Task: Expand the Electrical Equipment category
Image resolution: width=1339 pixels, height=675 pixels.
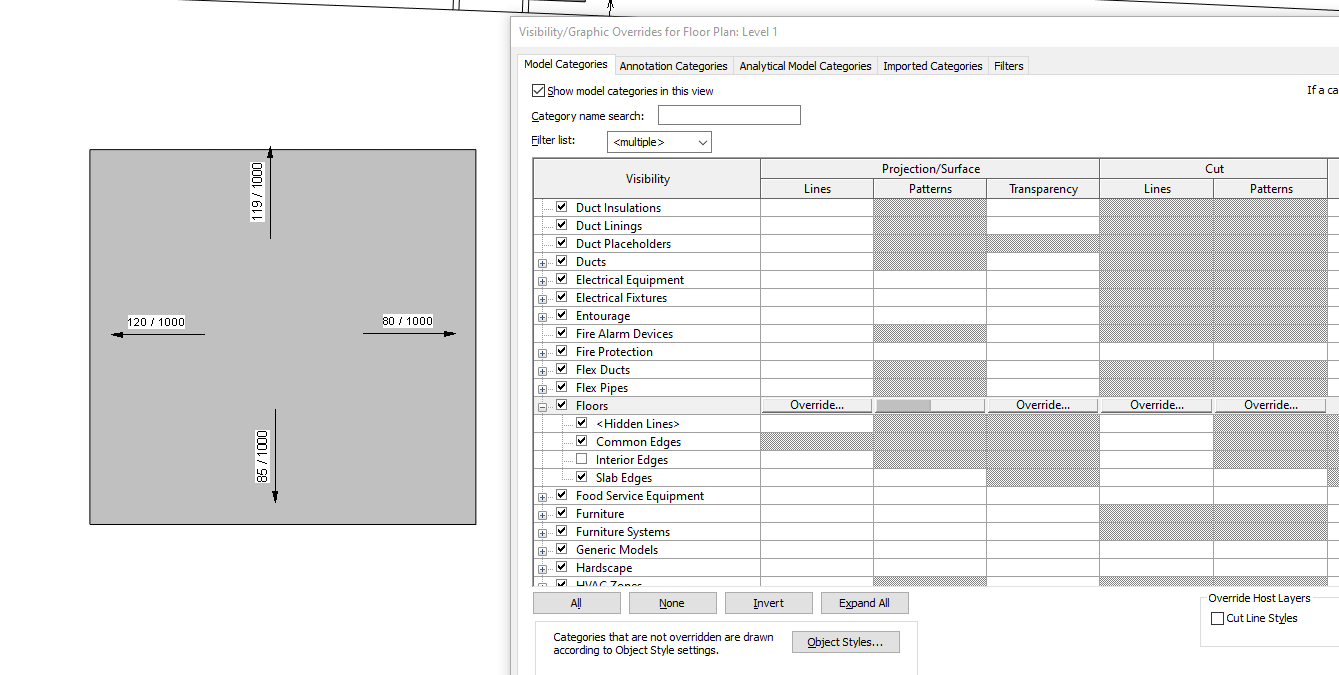Action: (543, 281)
